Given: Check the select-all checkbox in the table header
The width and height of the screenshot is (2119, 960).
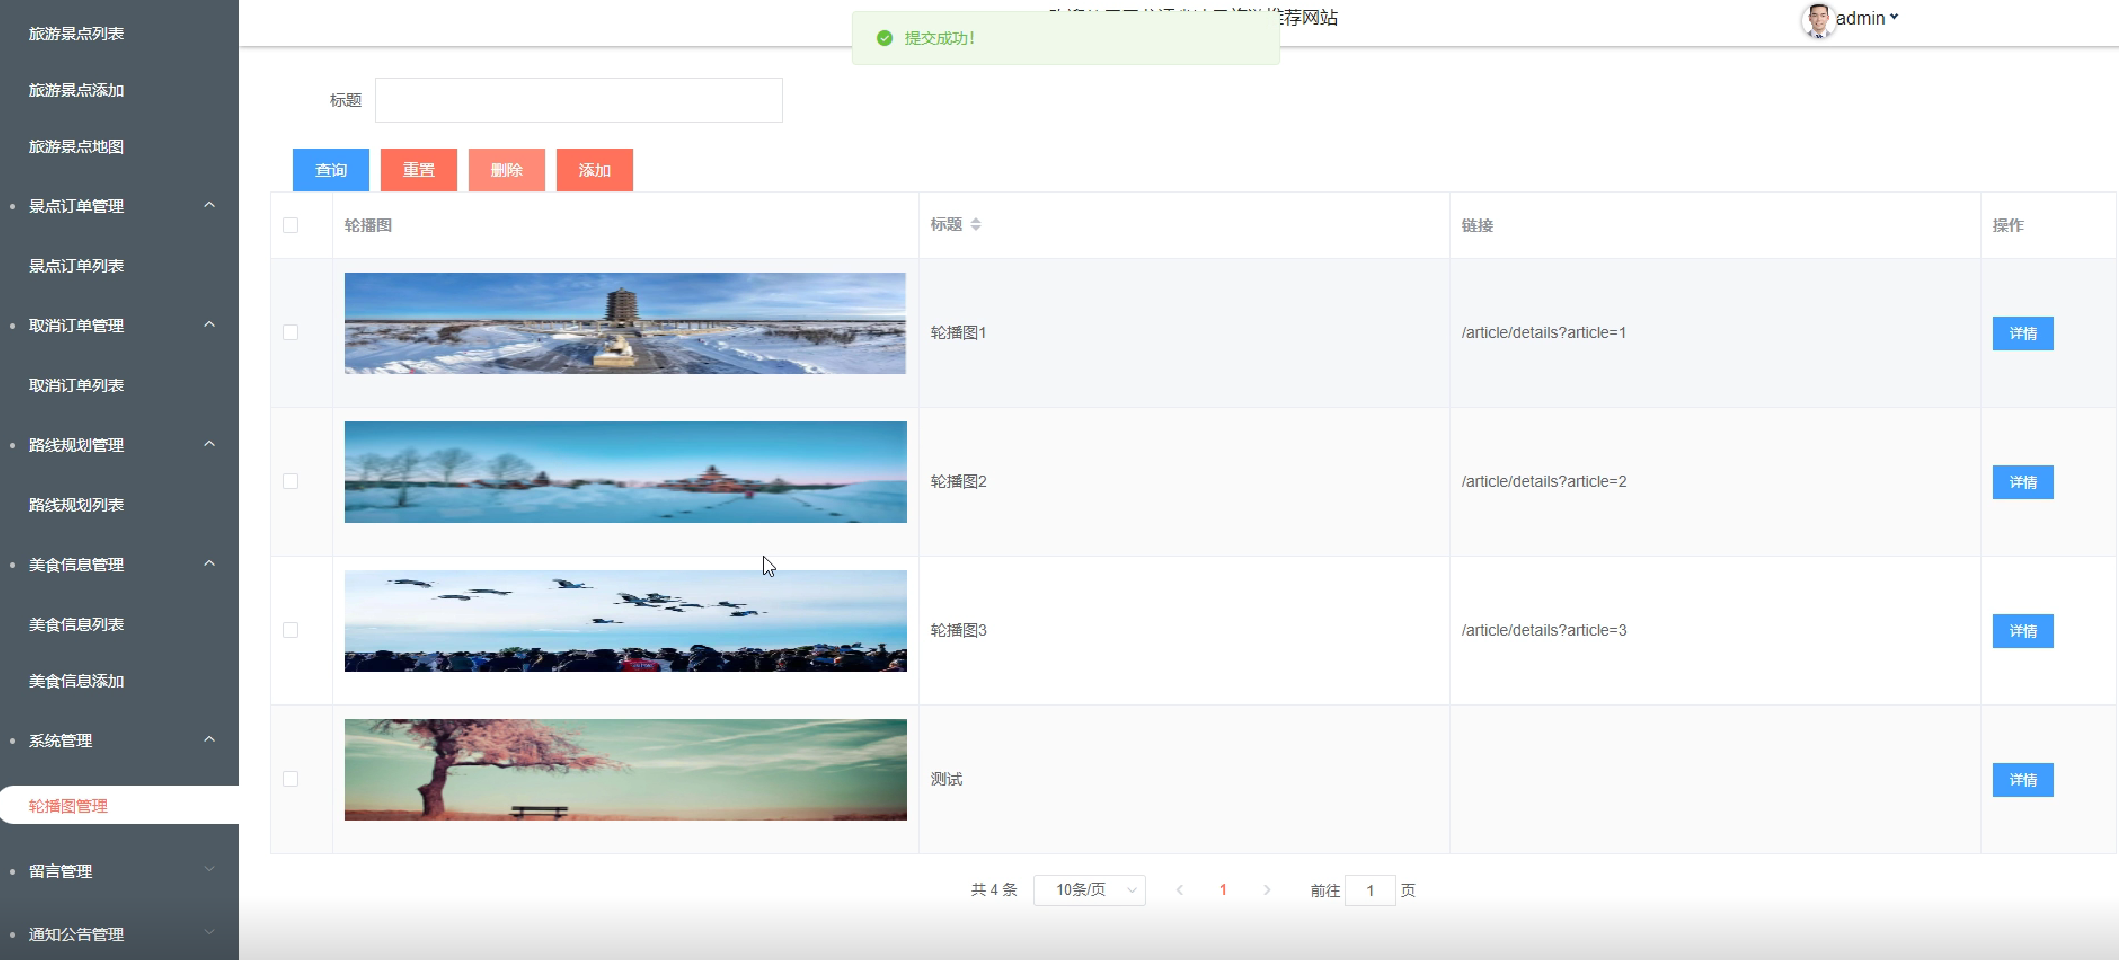Looking at the screenshot, I should [x=291, y=226].
